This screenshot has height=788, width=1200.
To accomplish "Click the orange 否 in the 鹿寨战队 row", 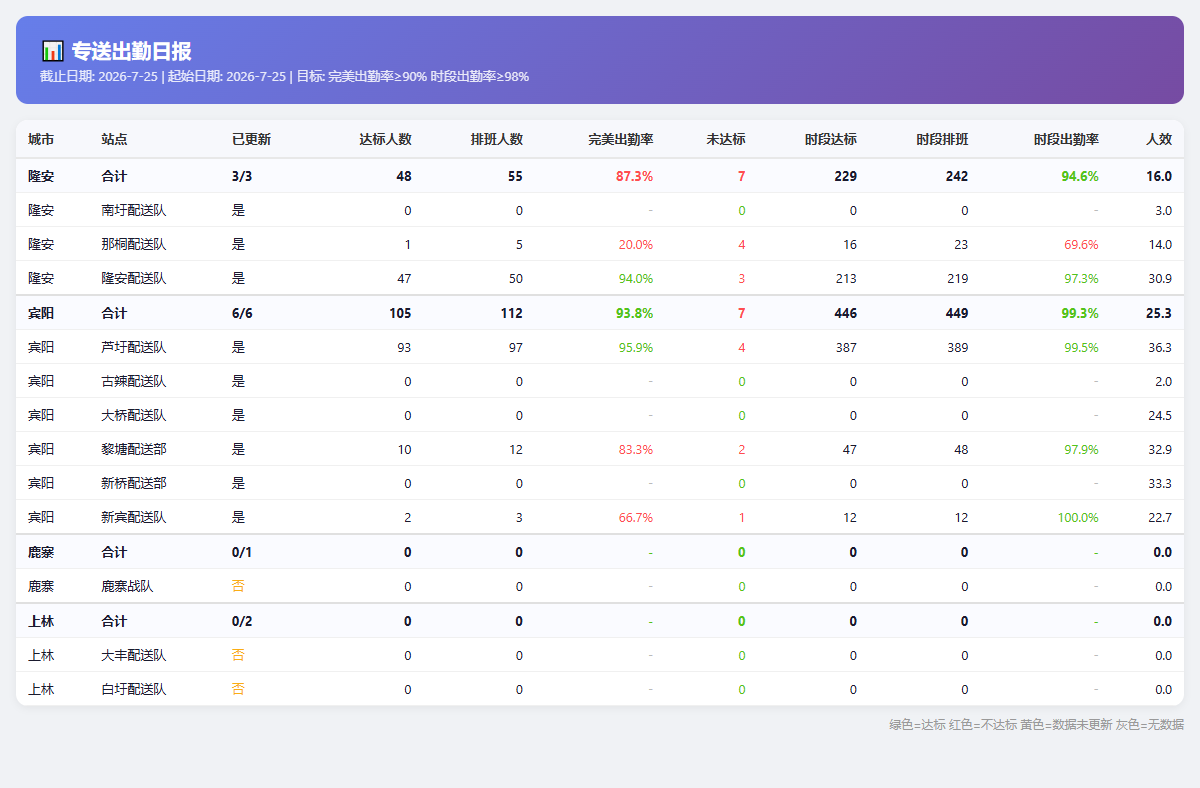I will pyautogui.click(x=238, y=586).
